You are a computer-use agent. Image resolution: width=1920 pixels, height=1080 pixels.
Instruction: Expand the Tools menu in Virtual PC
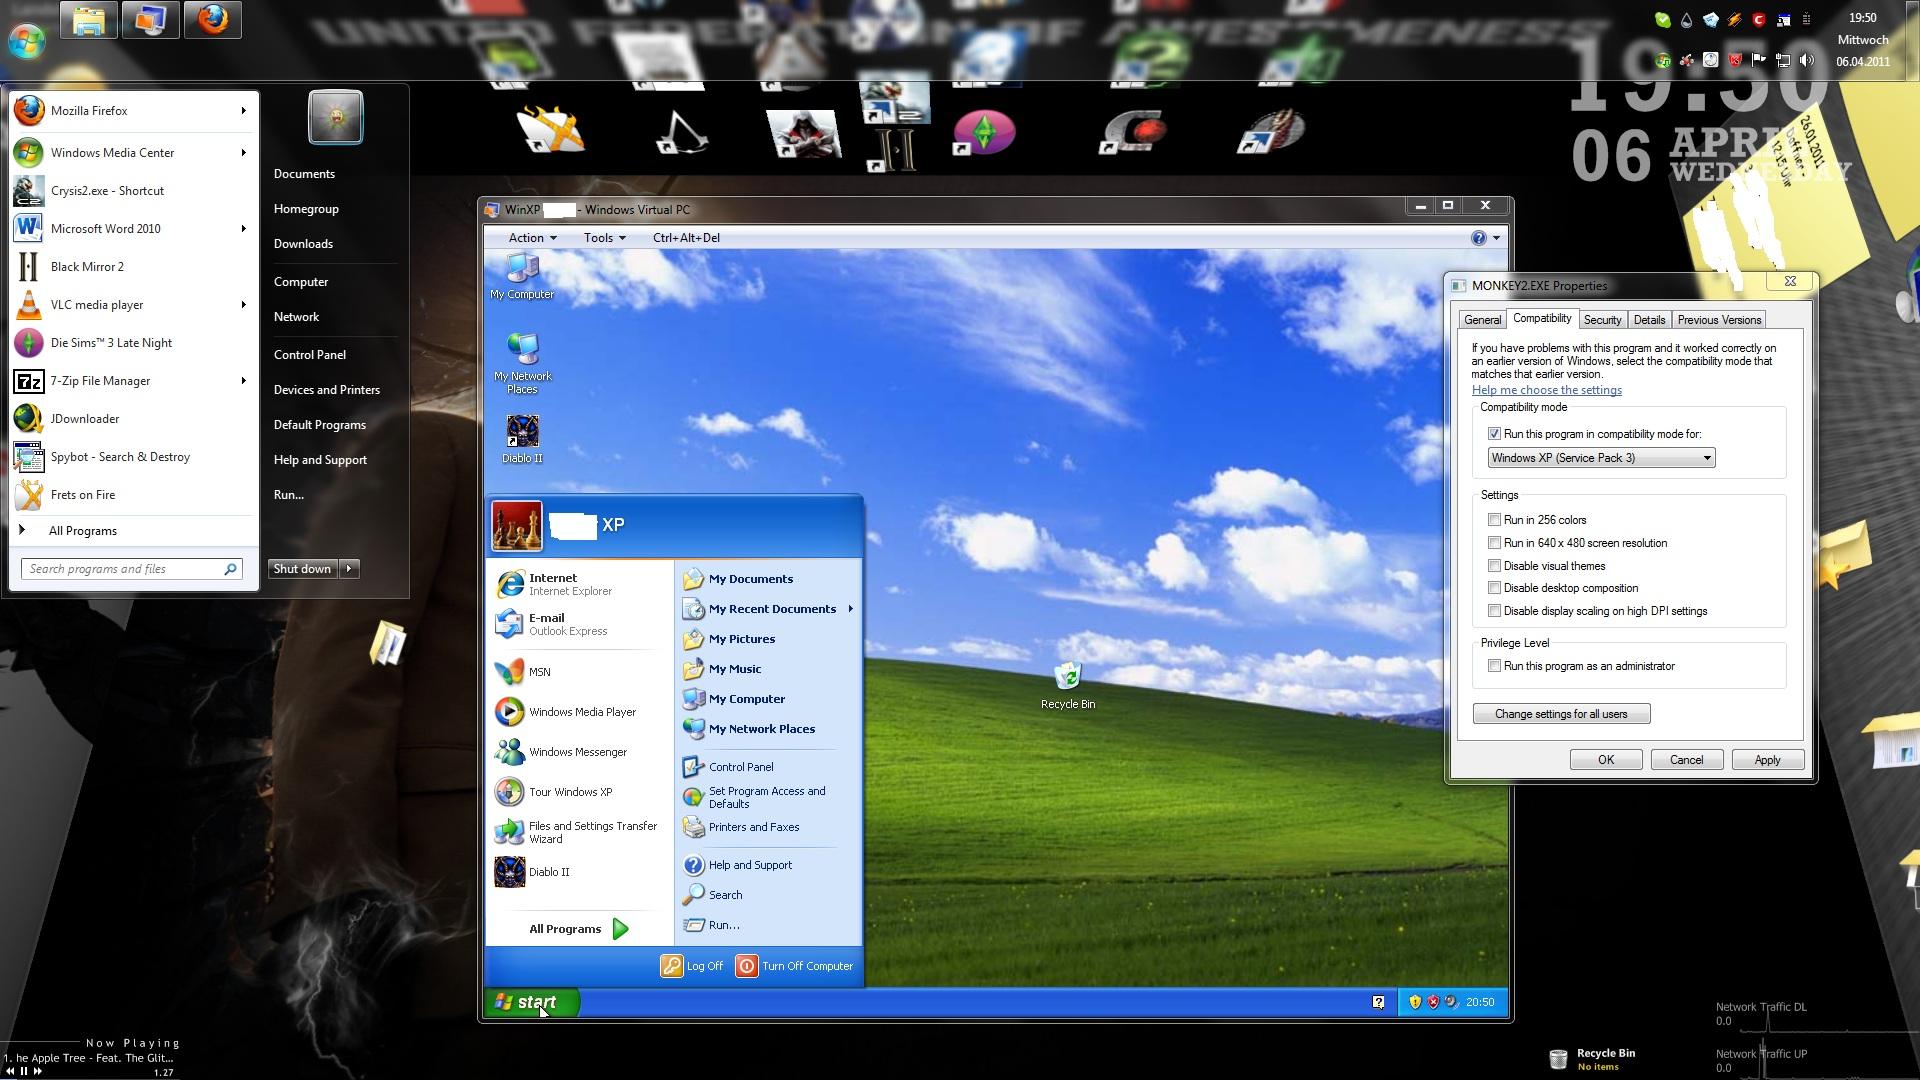(604, 238)
